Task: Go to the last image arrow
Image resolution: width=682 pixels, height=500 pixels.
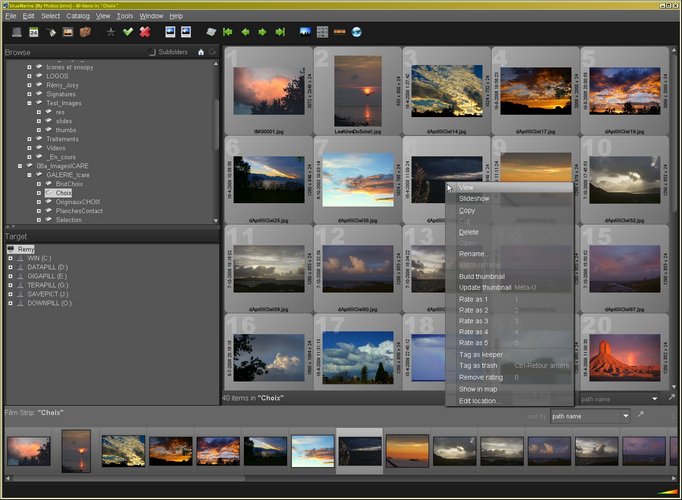Action: click(279, 32)
